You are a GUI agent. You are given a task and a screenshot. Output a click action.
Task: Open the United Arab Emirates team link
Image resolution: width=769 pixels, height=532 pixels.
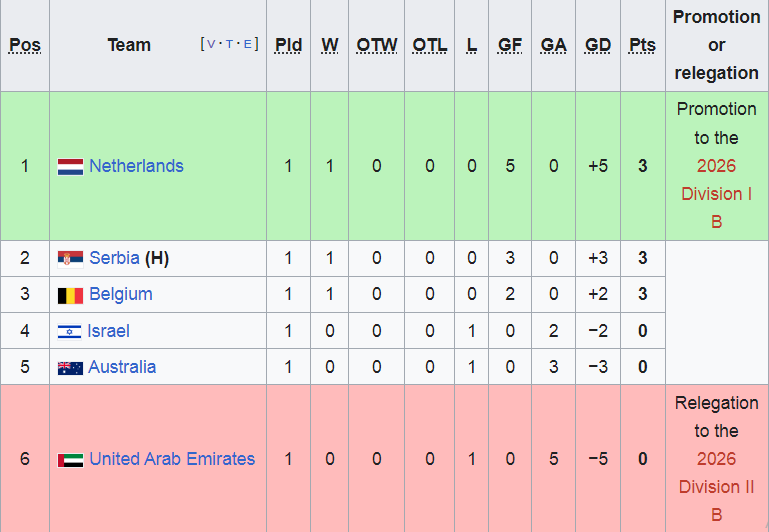coord(172,459)
